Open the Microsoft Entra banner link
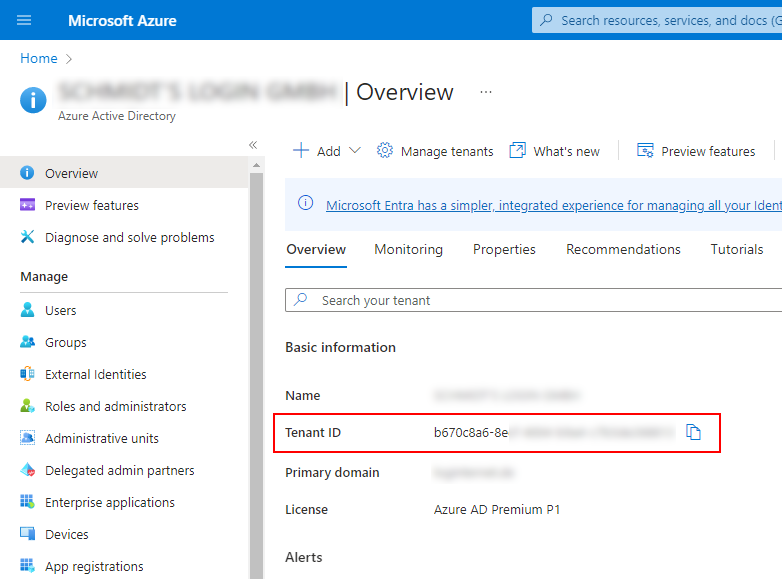Image resolution: width=782 pixels, height=579 pixels. coord(554,205)
